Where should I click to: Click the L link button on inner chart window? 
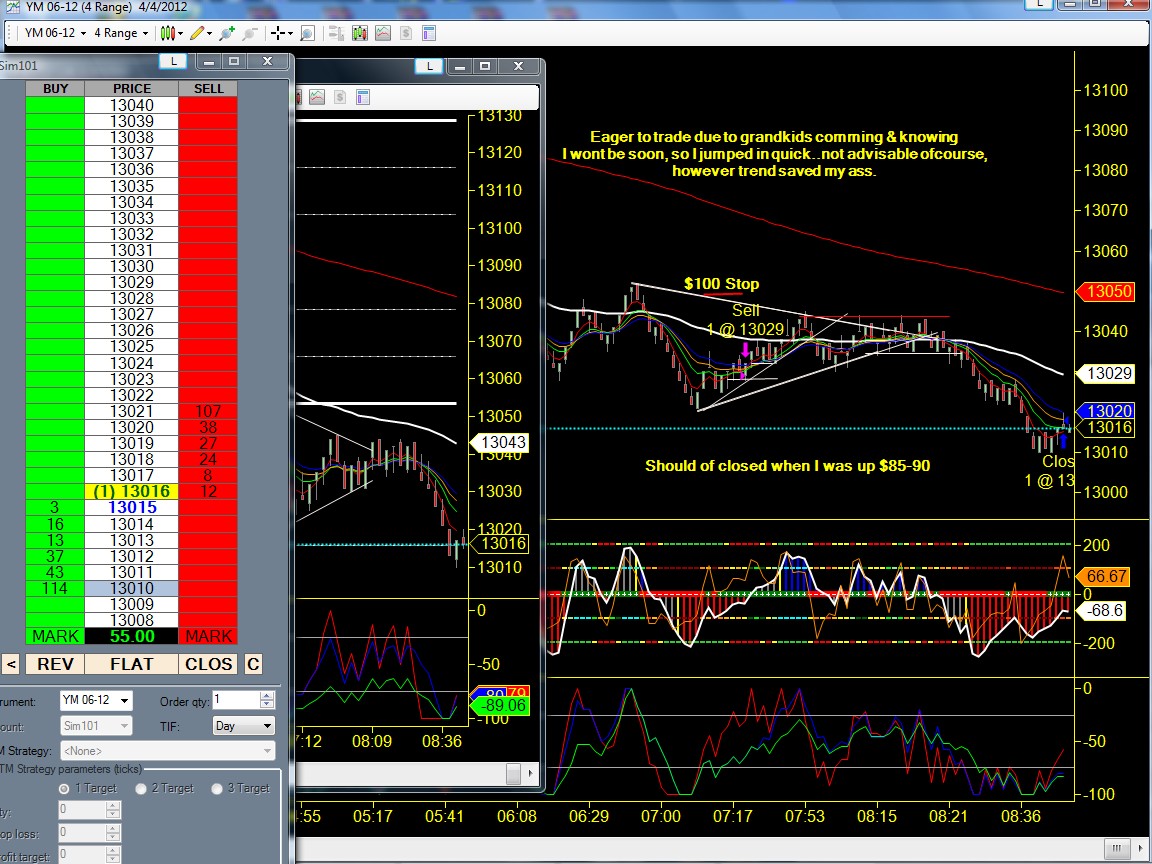click(x=429, y=66)
